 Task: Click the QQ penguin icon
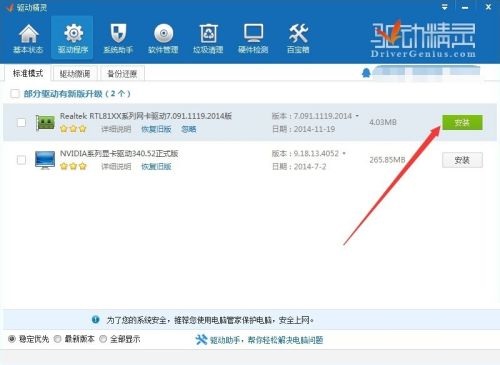366,73
